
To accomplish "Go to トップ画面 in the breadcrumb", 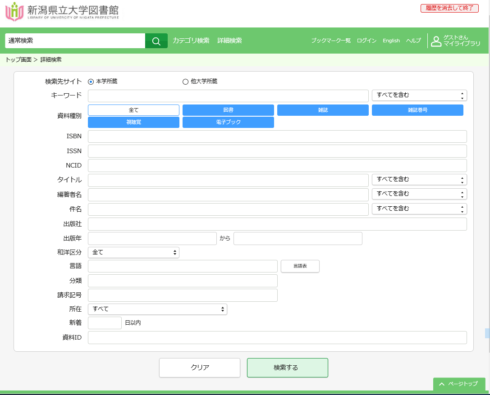I will click(x=18, y=60).
